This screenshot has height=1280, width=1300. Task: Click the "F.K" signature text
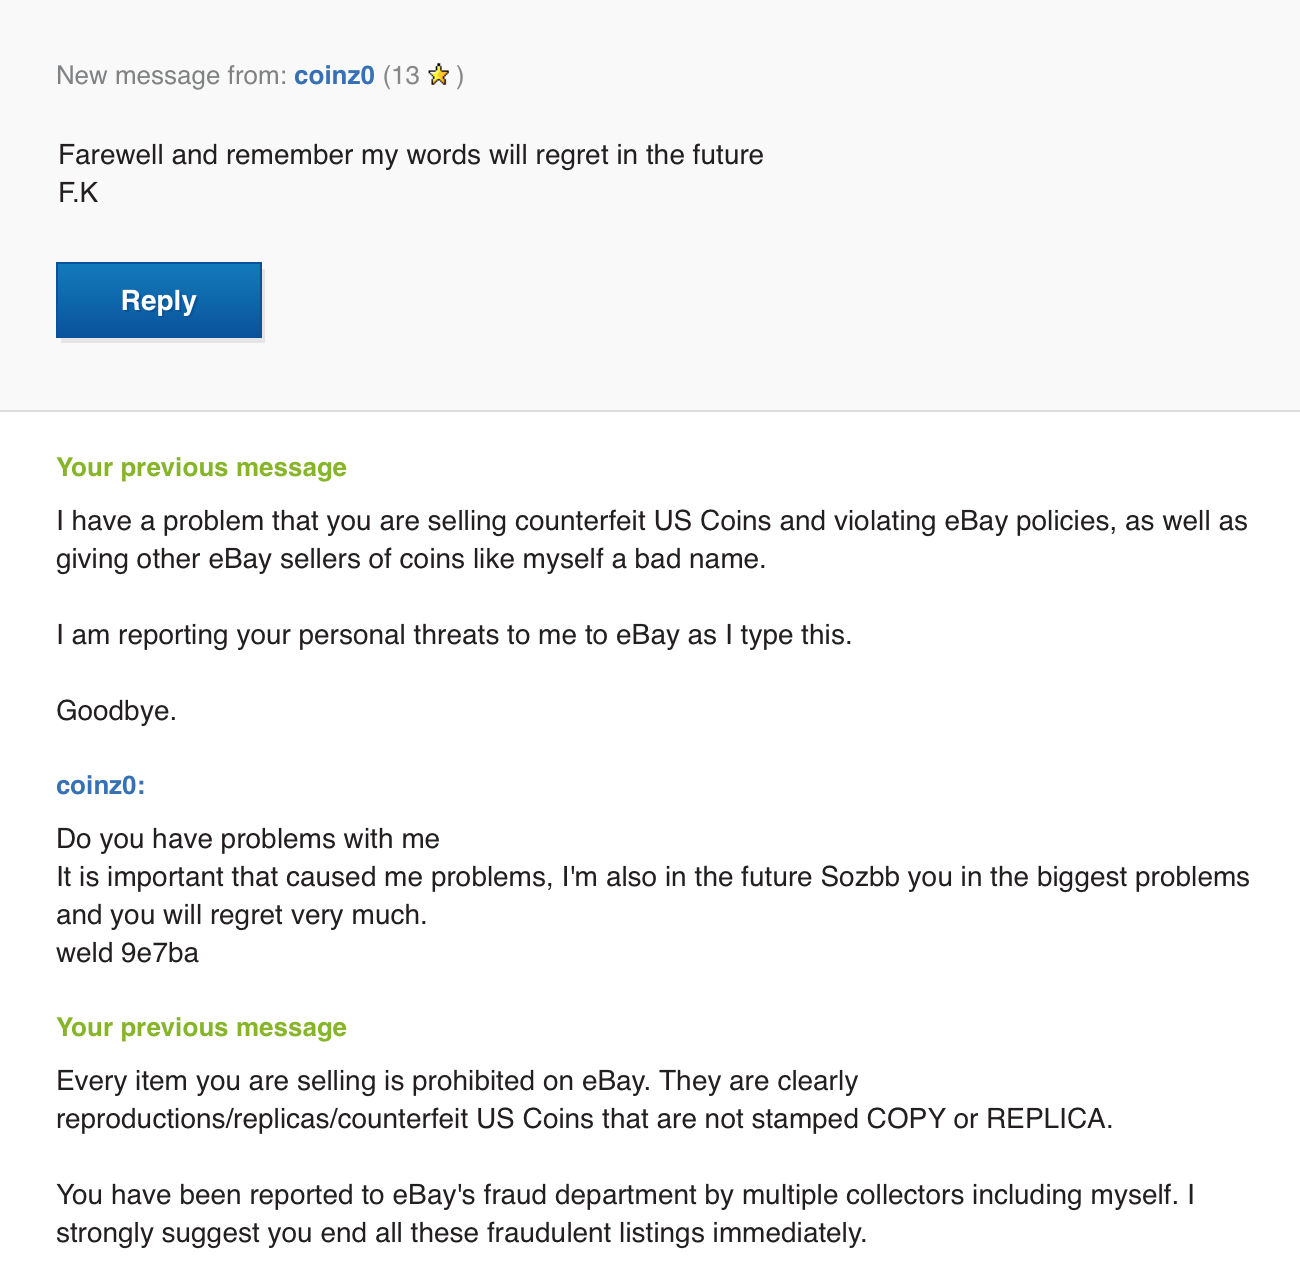[78, 193]
